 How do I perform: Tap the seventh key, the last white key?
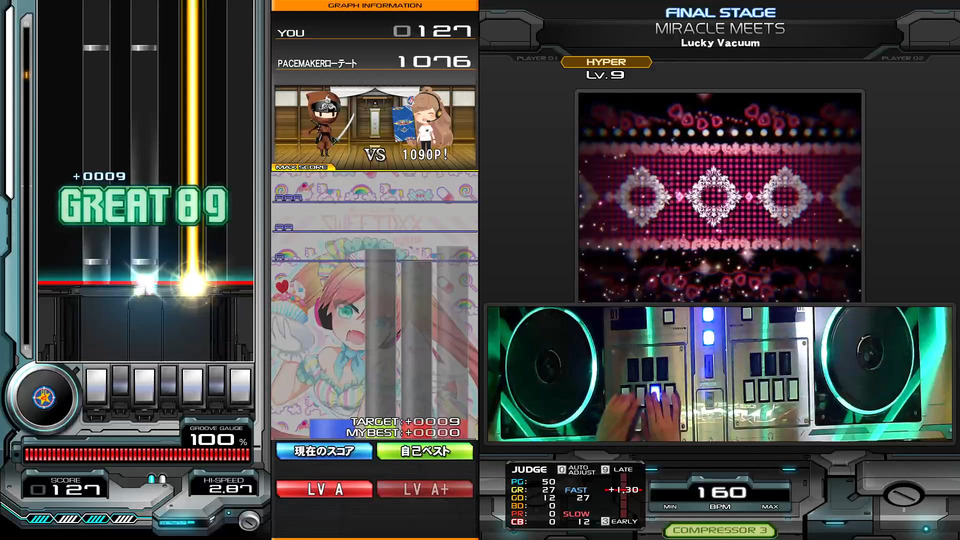point(240,386)
